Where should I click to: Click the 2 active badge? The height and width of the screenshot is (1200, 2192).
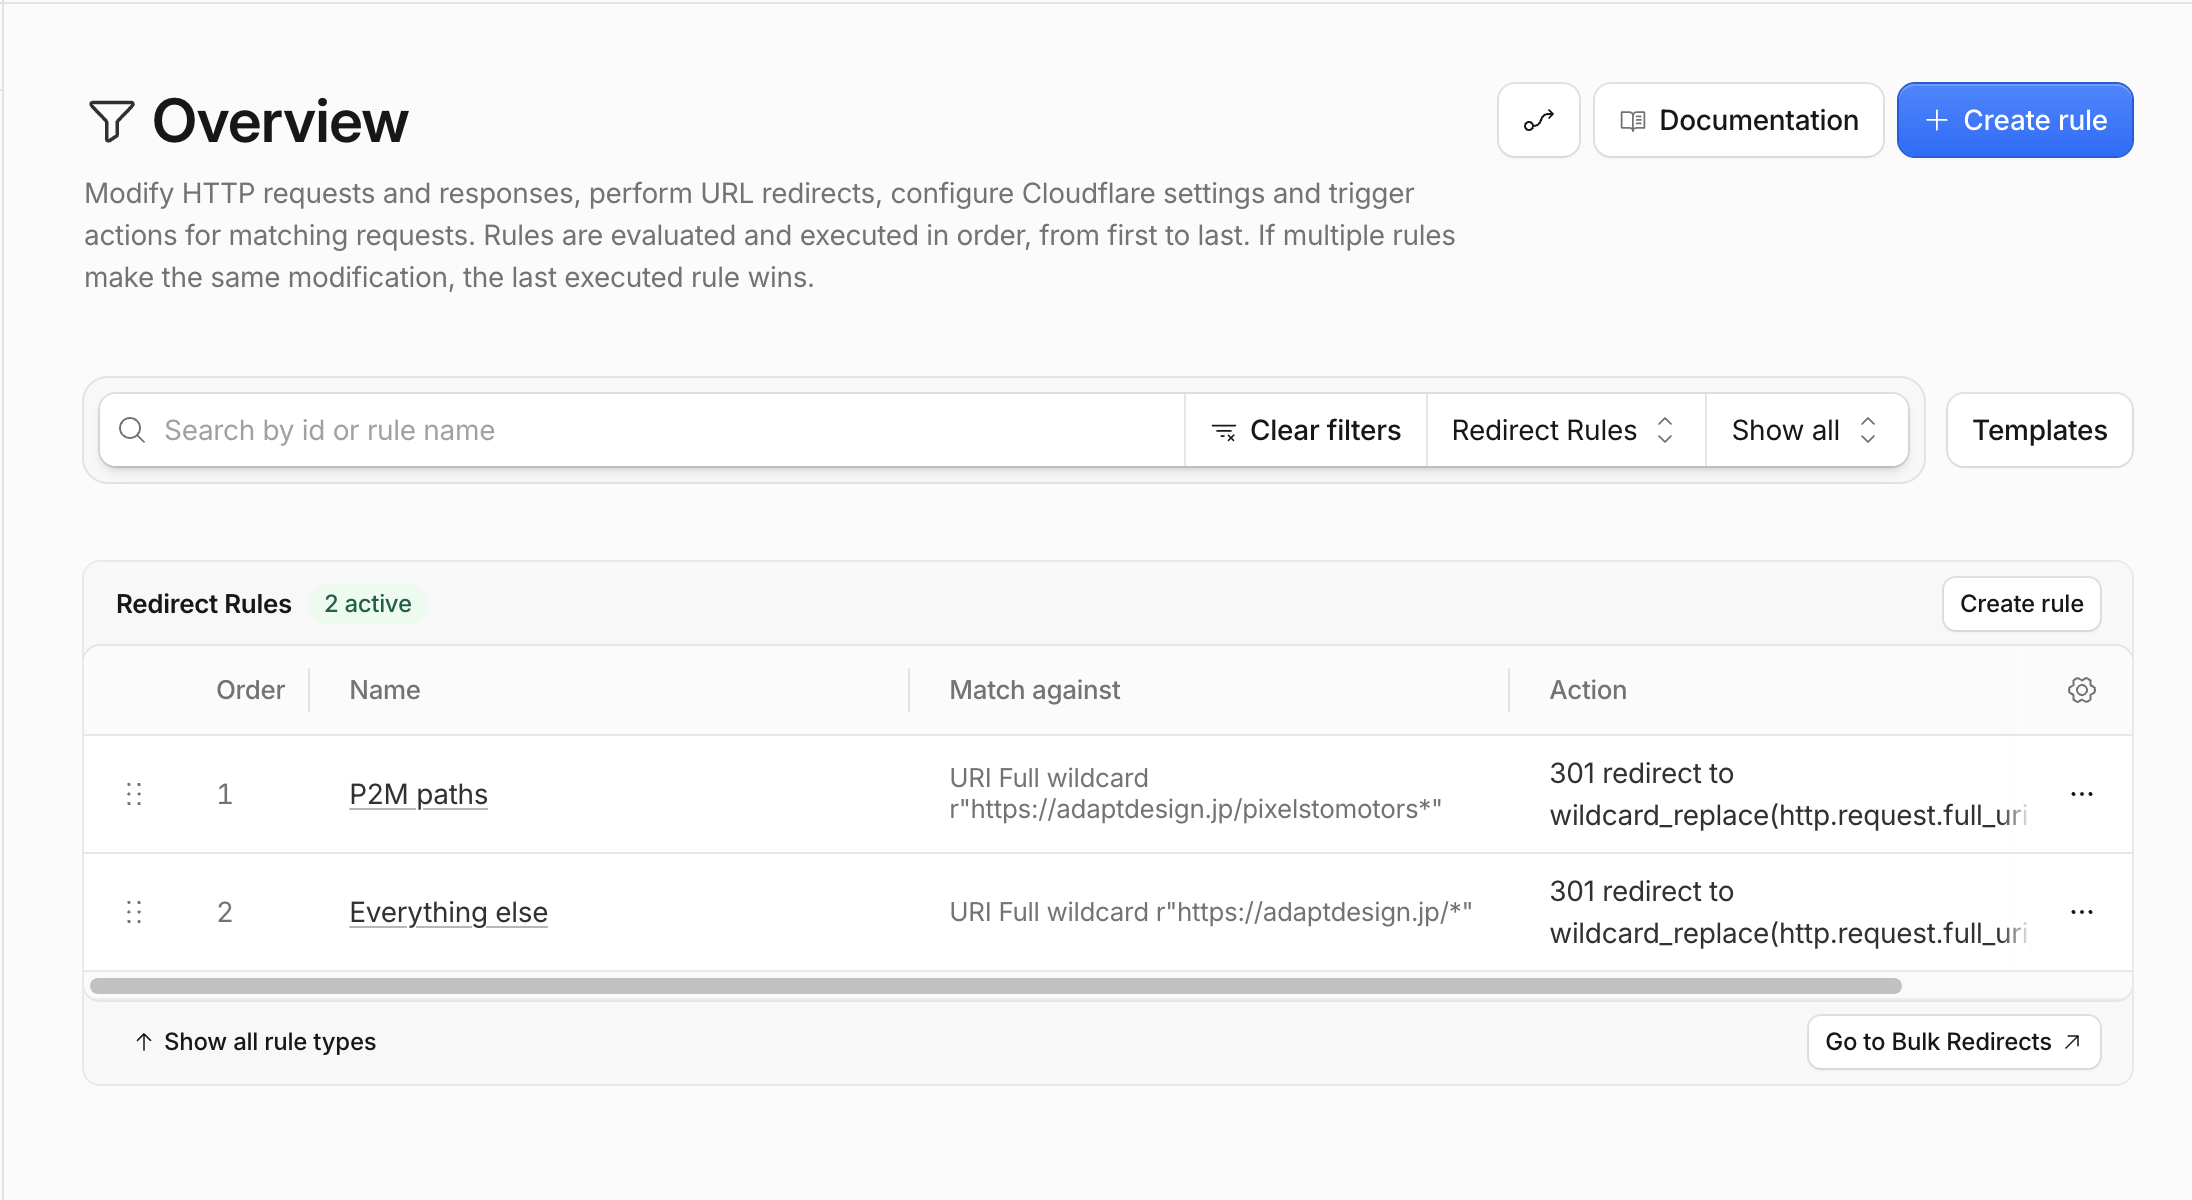[367, 604]
